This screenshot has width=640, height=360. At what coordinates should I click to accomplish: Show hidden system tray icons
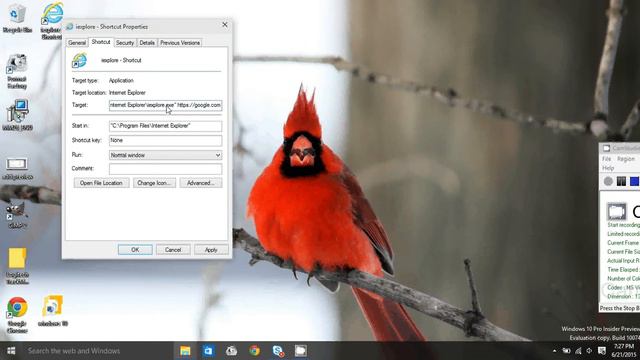[554, 351]
